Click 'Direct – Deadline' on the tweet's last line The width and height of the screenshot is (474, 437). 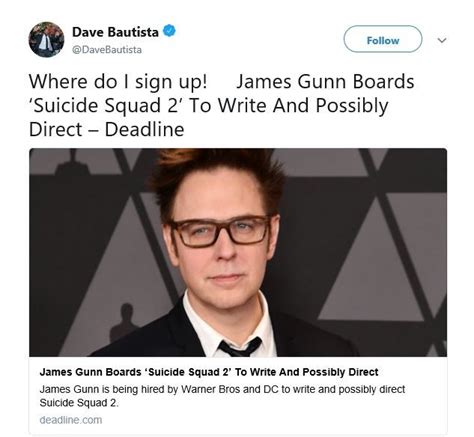[107, 129]
